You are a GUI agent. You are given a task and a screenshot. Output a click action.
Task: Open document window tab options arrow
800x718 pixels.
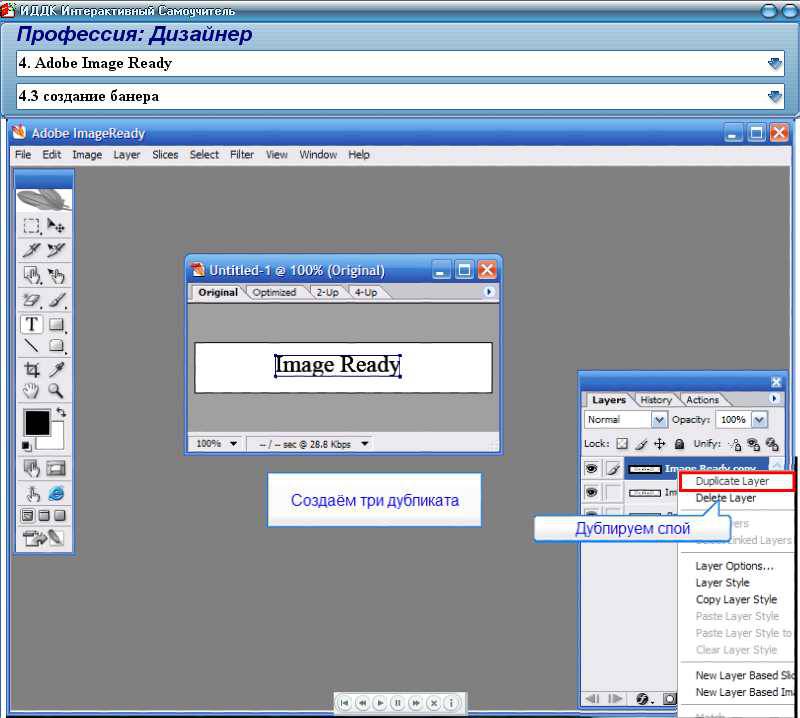coord(488,292)
